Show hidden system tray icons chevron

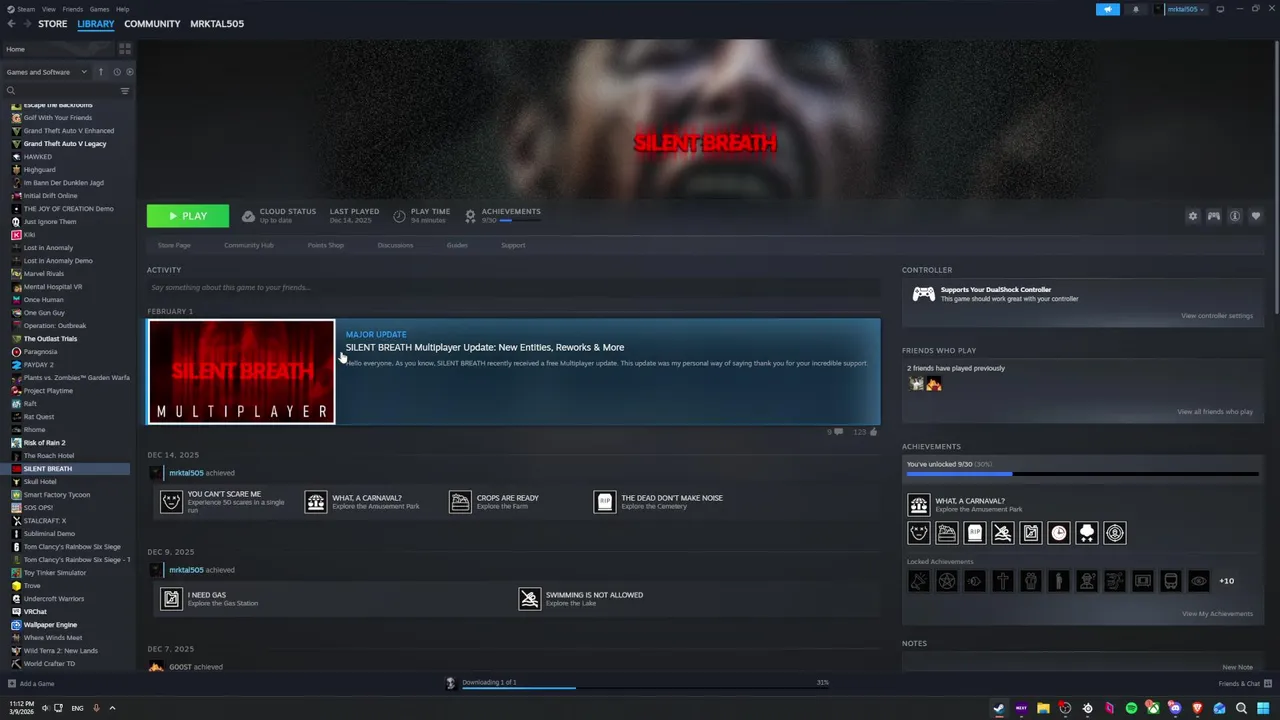coord(112,708)
